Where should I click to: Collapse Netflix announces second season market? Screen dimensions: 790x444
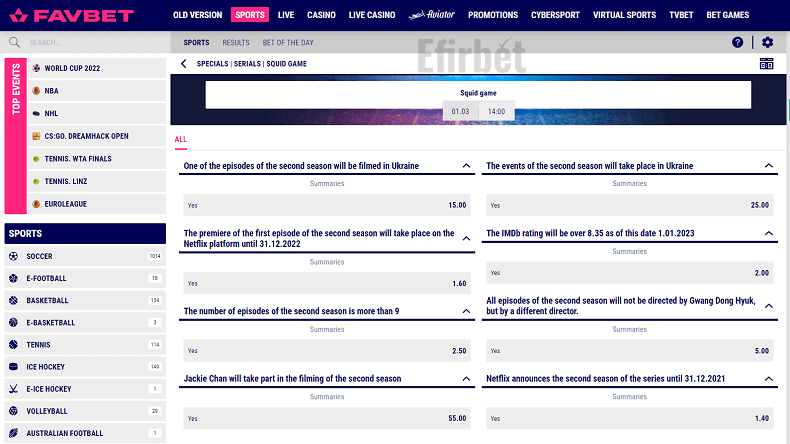[x=769, y=379]
